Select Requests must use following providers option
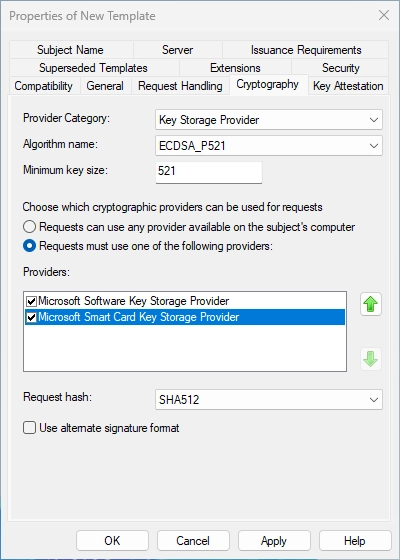 click(29, 246)
